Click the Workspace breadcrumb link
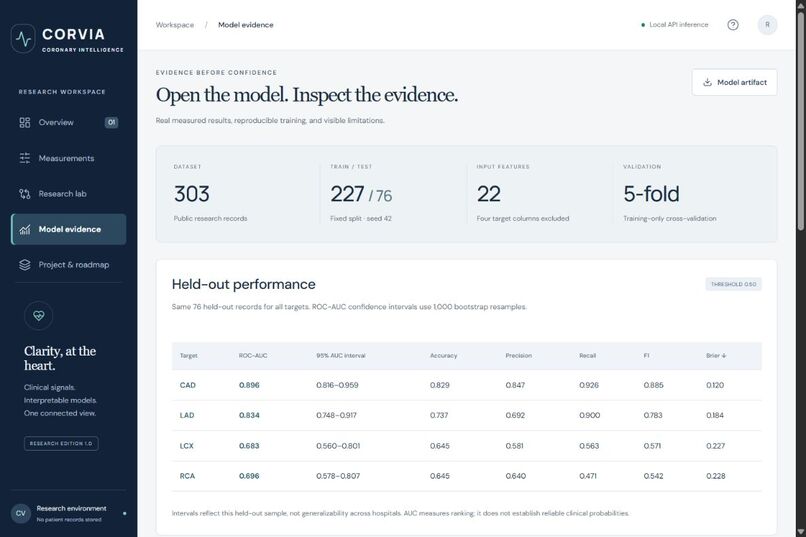This screenshot has height=537, width=806. coord(175,25)
